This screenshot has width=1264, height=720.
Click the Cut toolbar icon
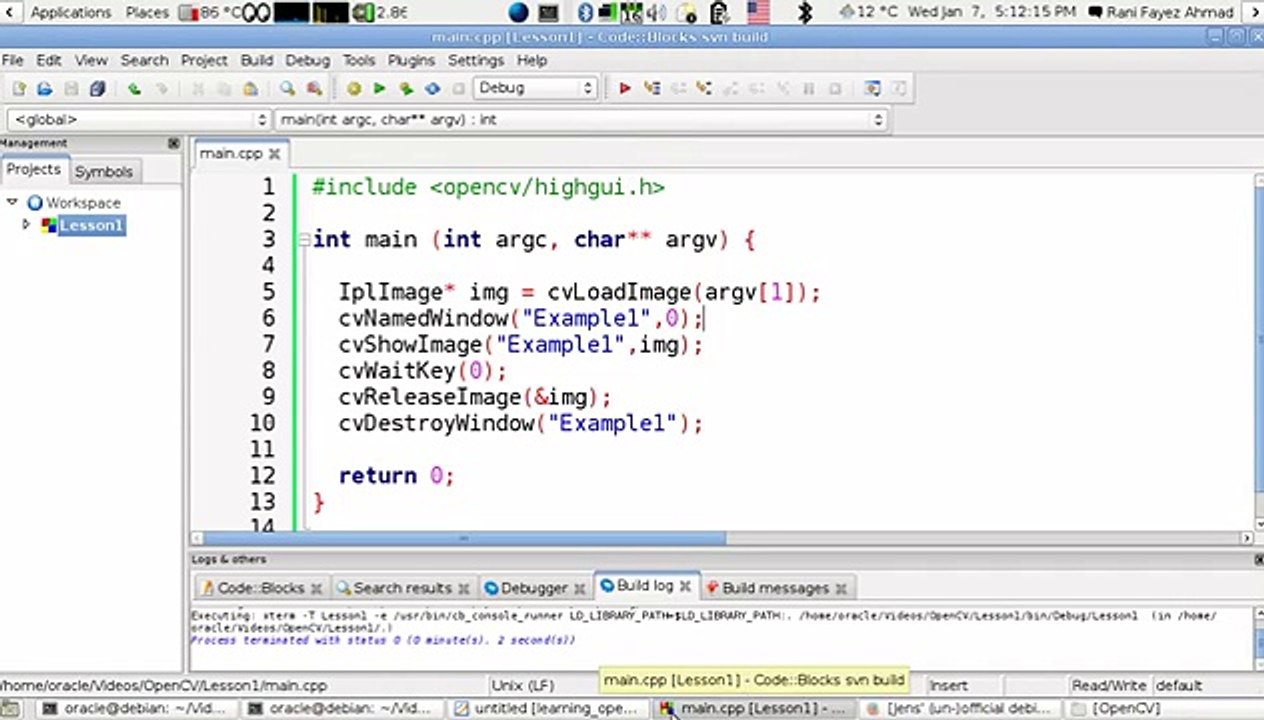coord(198,88)
